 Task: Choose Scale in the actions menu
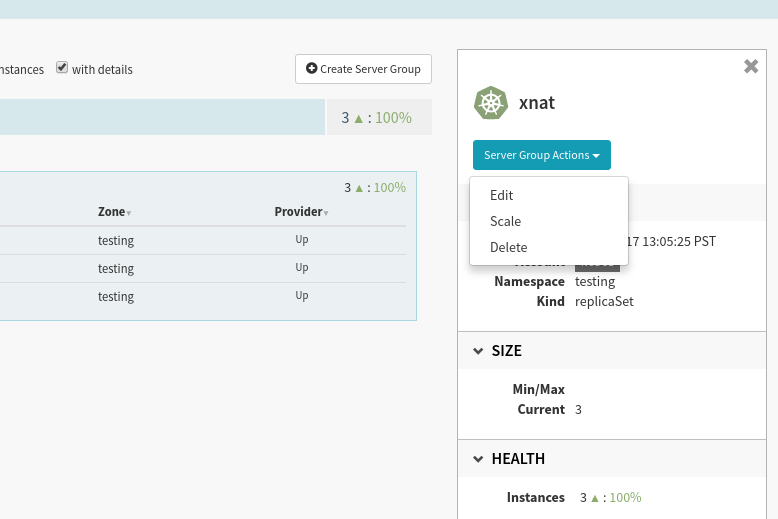pyautogui.click(x=505, y=222)
